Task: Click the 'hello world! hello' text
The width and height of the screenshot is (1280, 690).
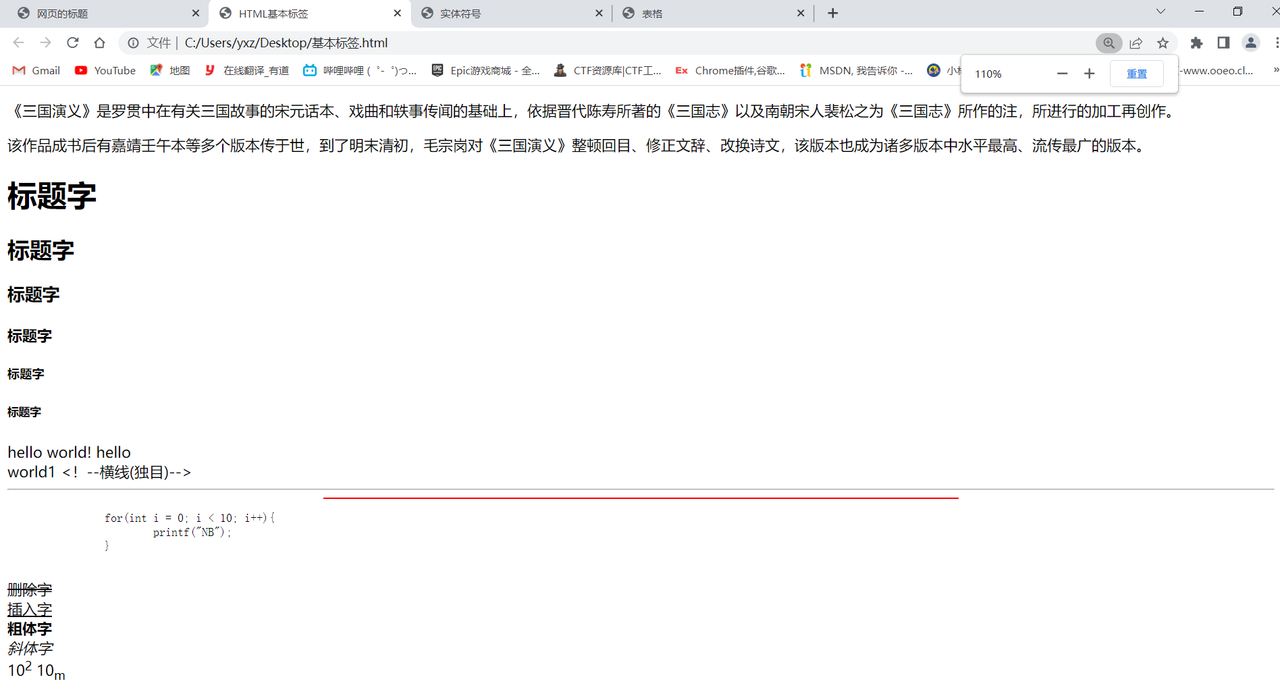Action: click(x=69, y=453)
